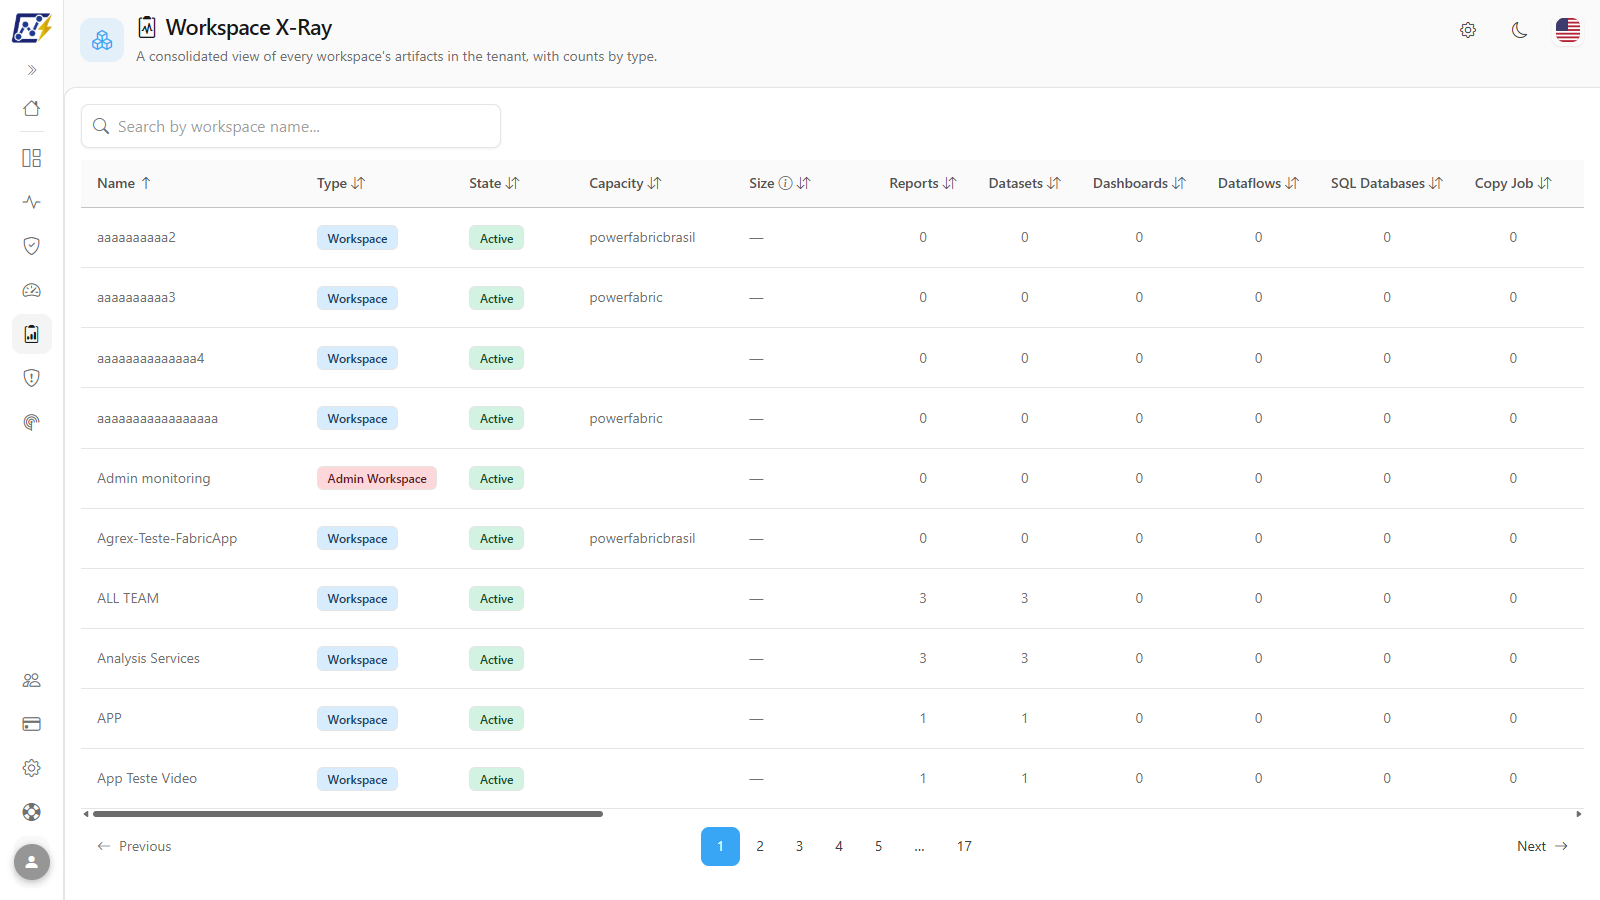
Task: Go to page 3
Action: tap(799, 846)
